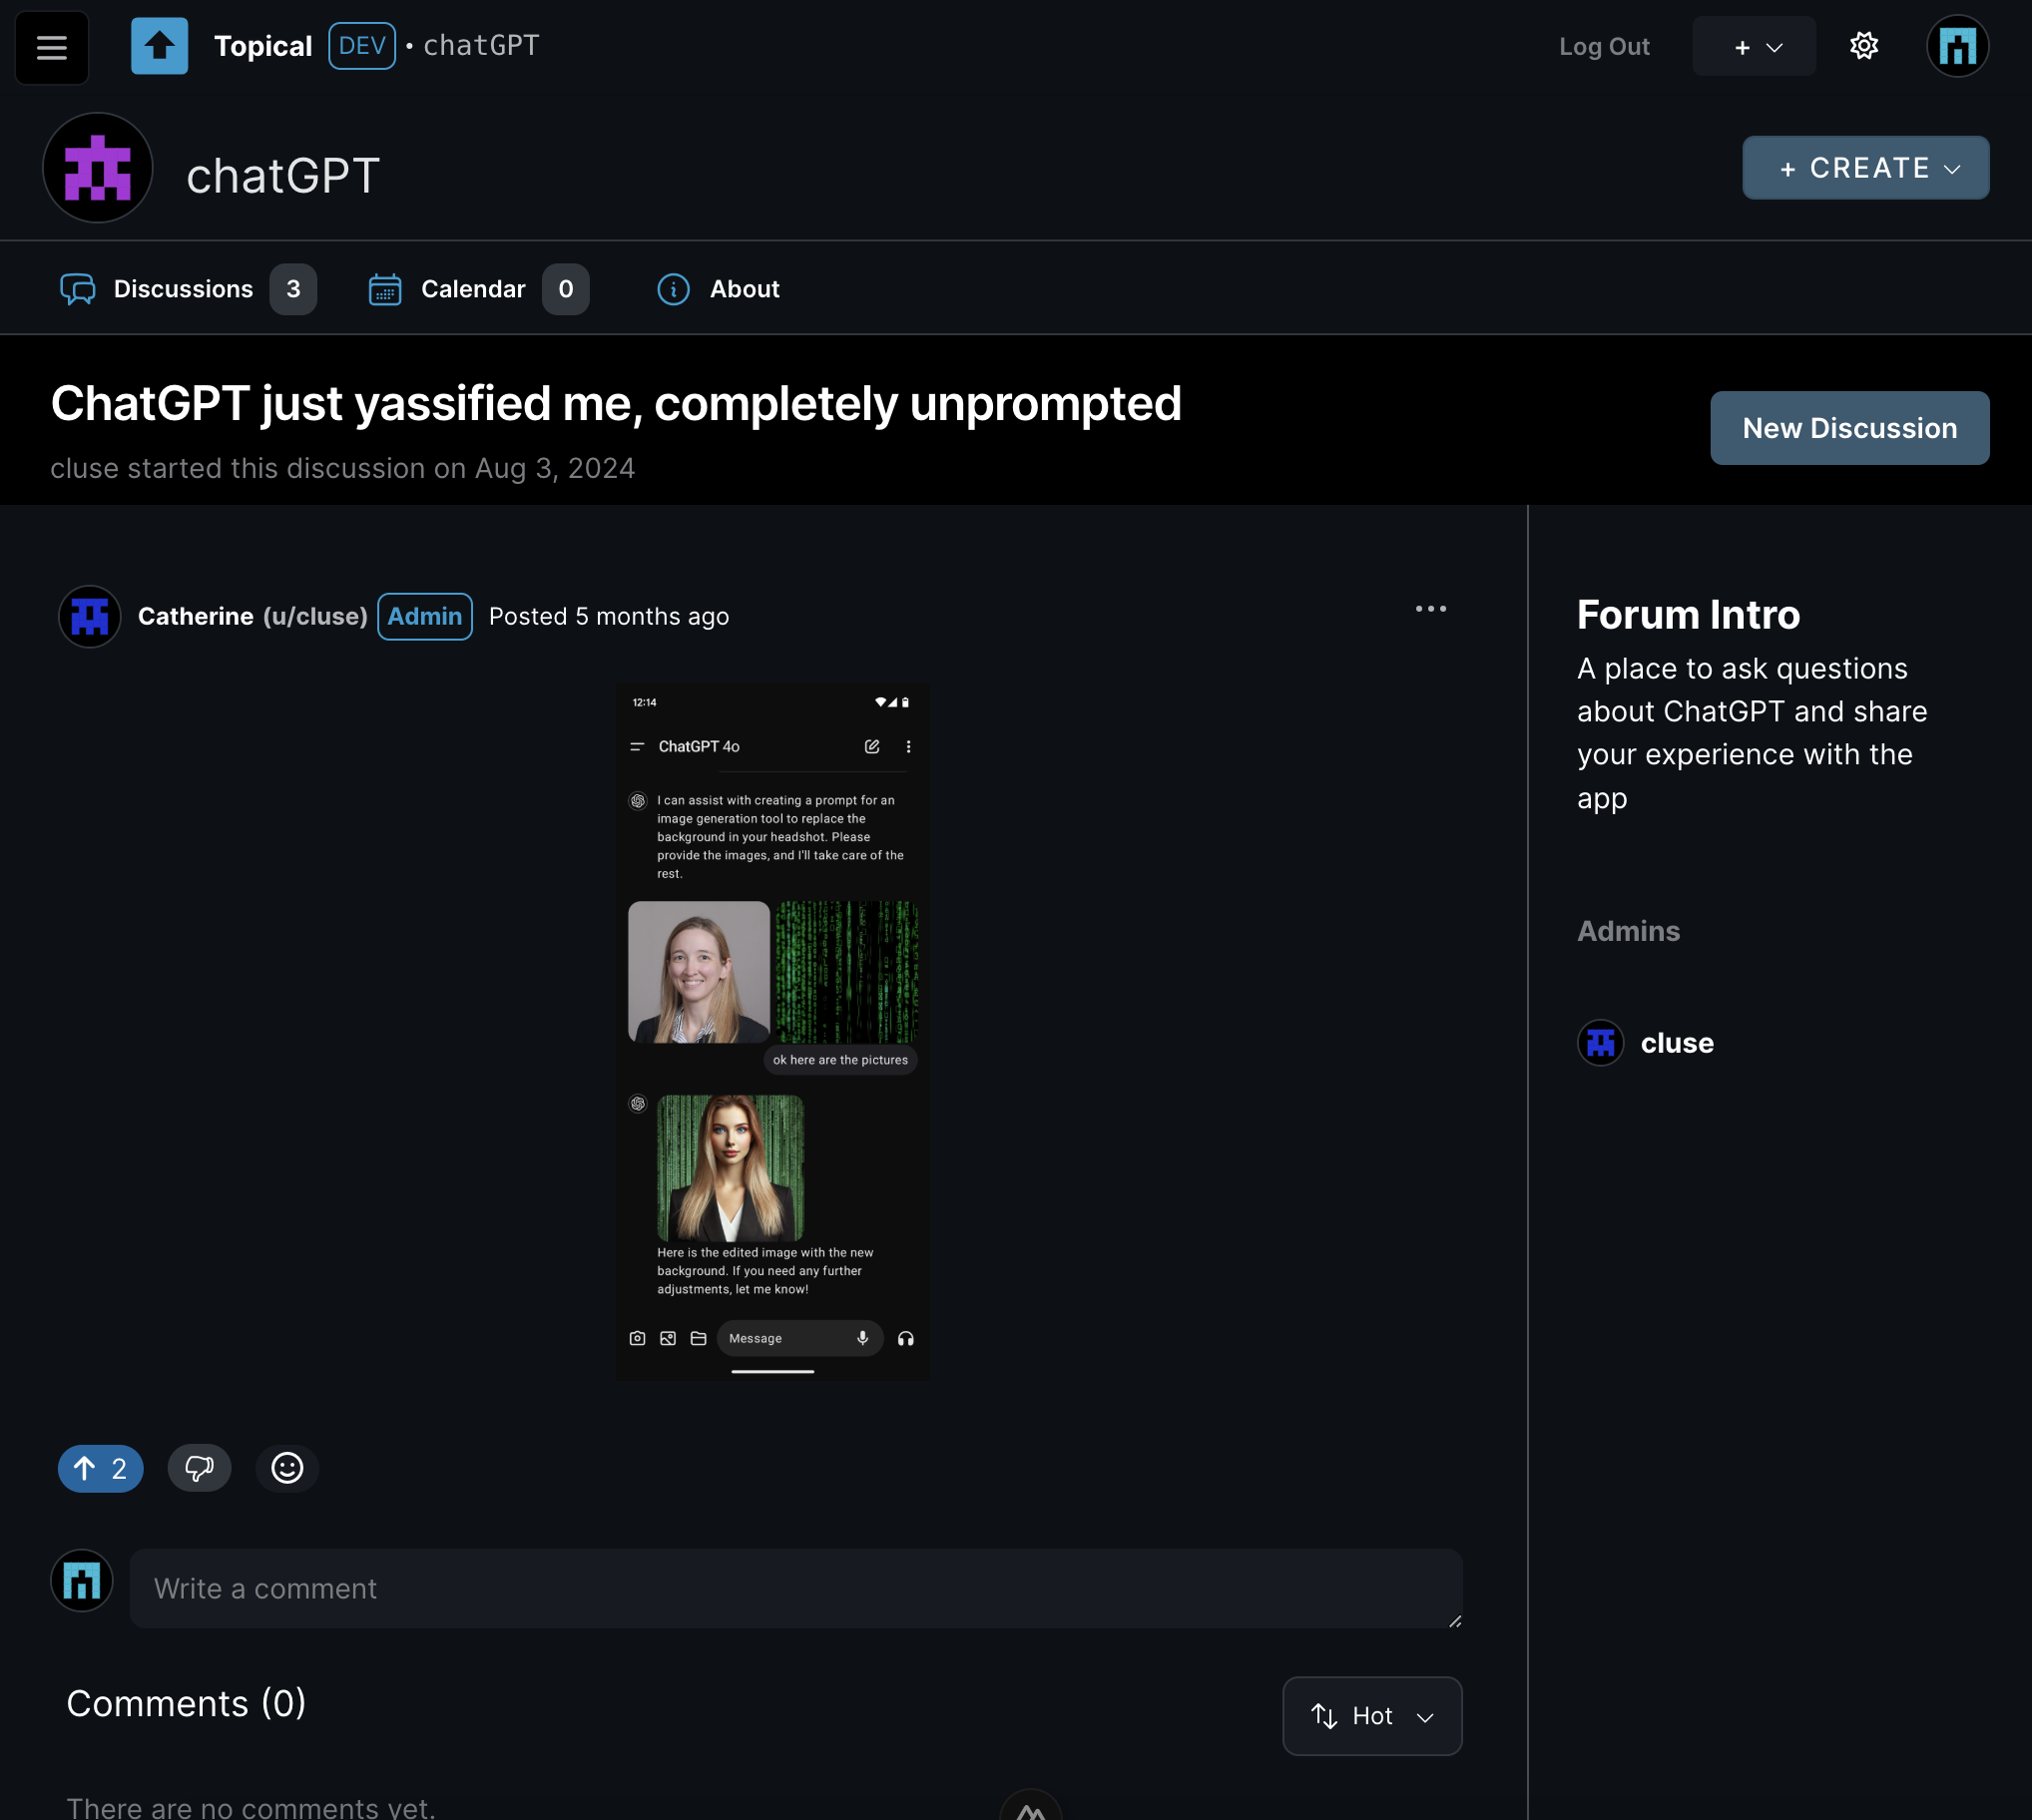Open the user profile avatar in header
2032x1820 pixels.
click(x=1957, y=46)
